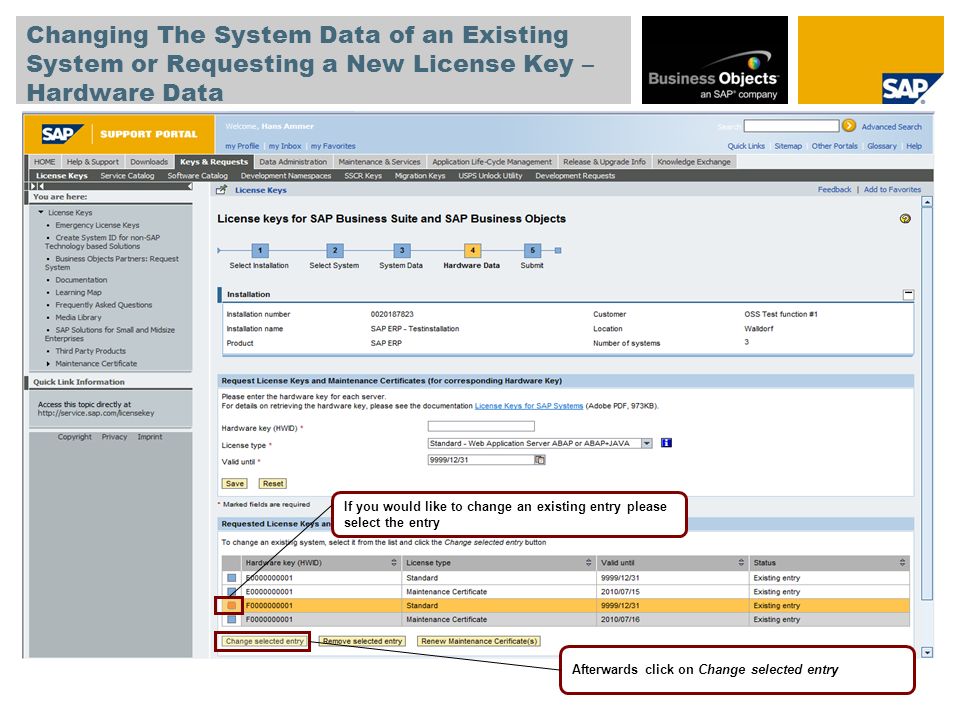Sort by Status column icon
960x720 pixels.
[x=902, y=562]
